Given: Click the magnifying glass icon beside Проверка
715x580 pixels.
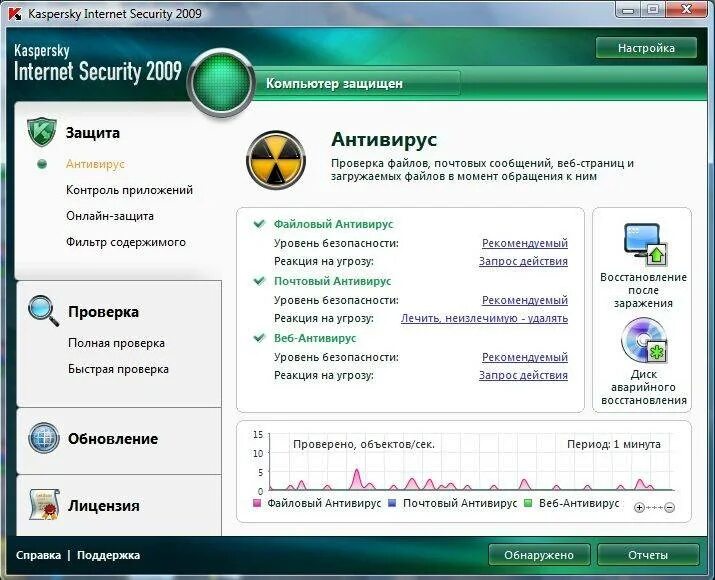Looking at the screenshot, I should (x=43, y=311).
